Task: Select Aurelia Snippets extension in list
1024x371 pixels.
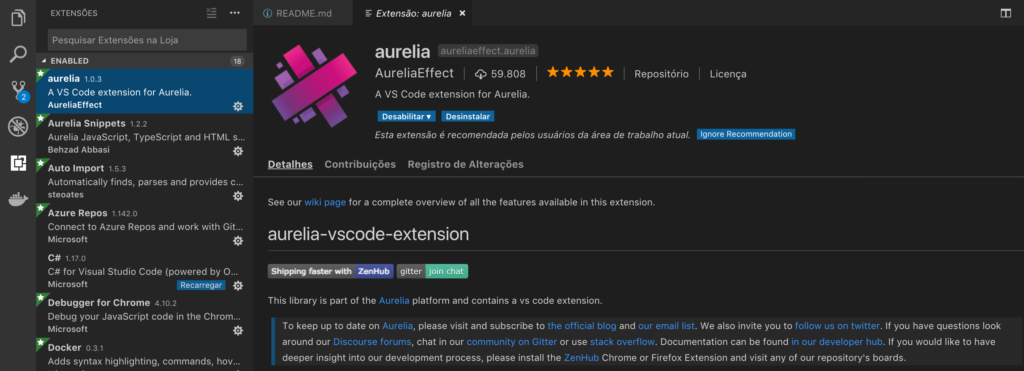Action: coord(145,137)
